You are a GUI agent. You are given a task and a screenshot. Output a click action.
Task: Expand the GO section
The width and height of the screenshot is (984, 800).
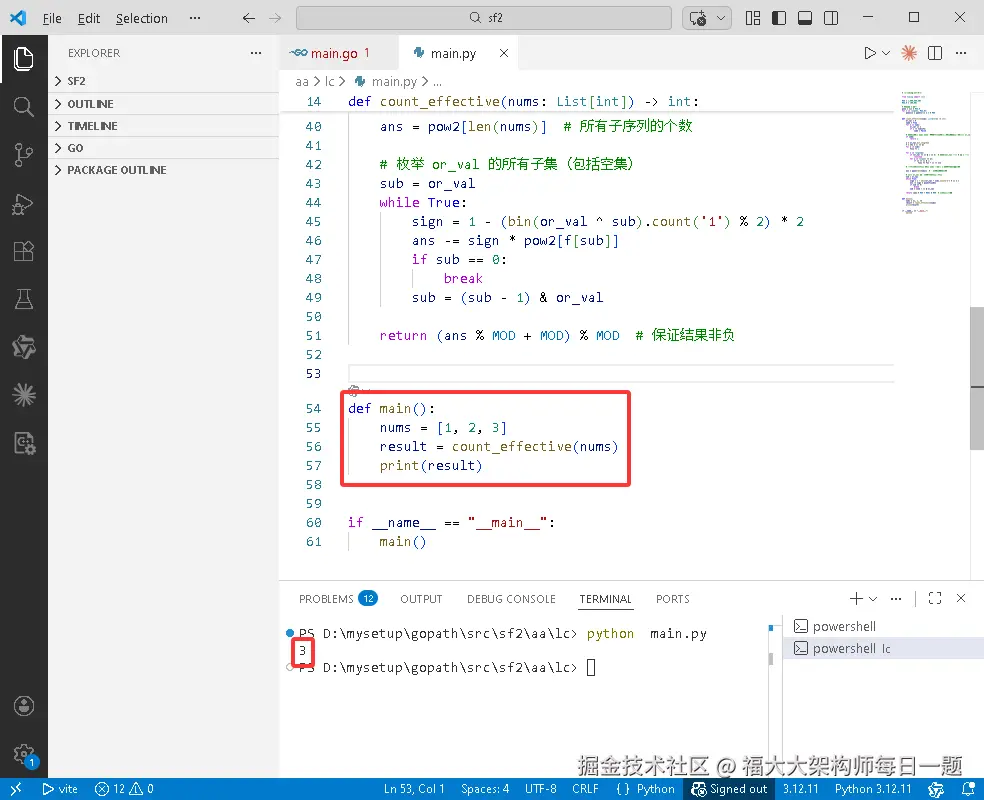(163, 148)
